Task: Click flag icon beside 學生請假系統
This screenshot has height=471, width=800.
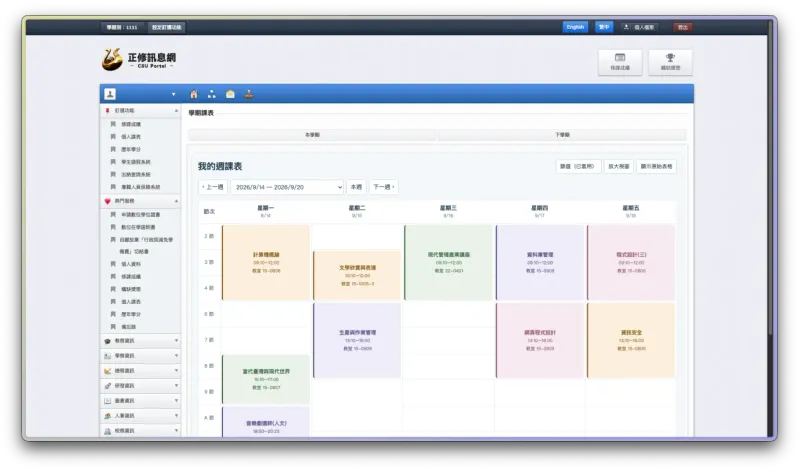Action: [113, 162]
